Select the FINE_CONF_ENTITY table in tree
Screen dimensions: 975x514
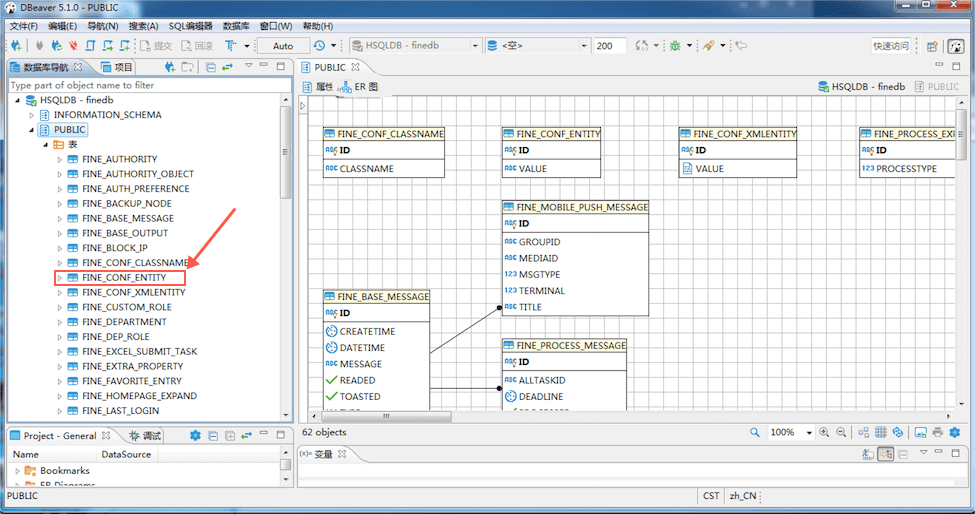tap(124, 277)
